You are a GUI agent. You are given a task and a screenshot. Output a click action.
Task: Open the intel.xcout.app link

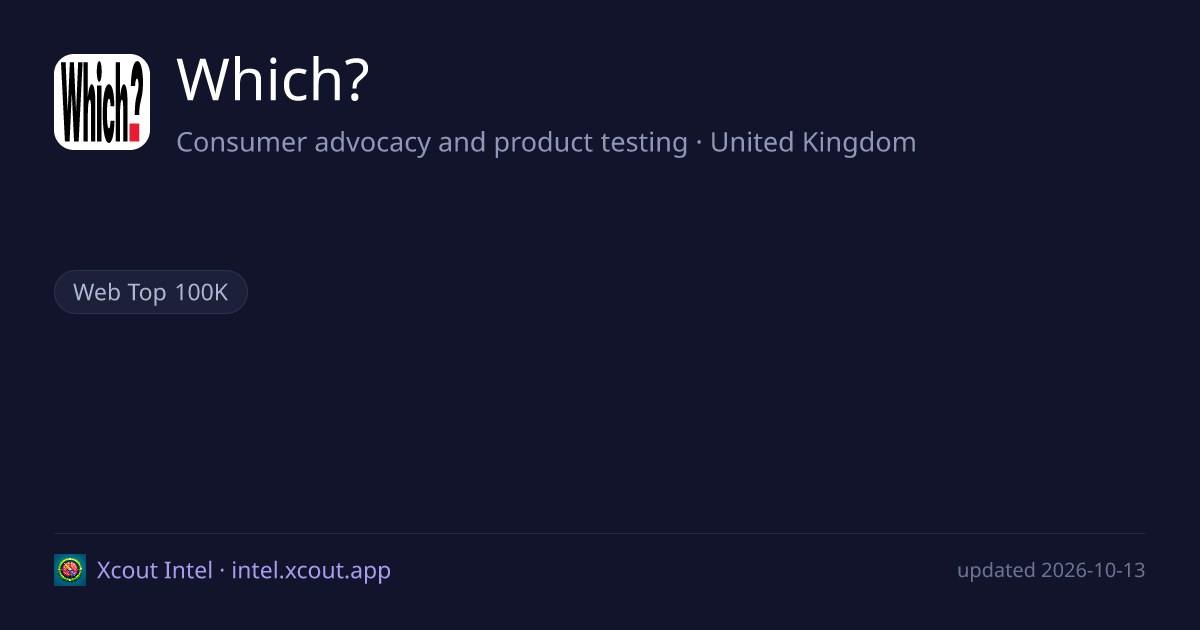pos(311,570)
